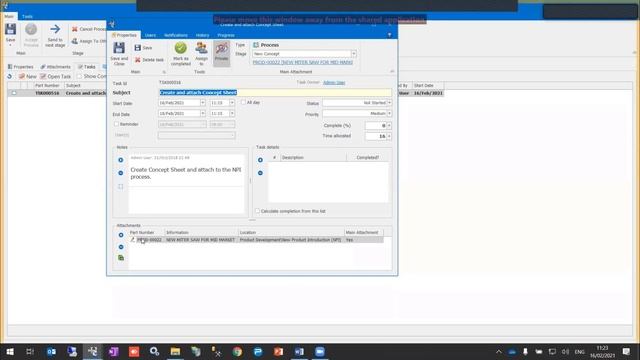The image size is (640, 360).
Task: Switch to the Progress tab
Action: pyautogui.click(x=226, y=36)
